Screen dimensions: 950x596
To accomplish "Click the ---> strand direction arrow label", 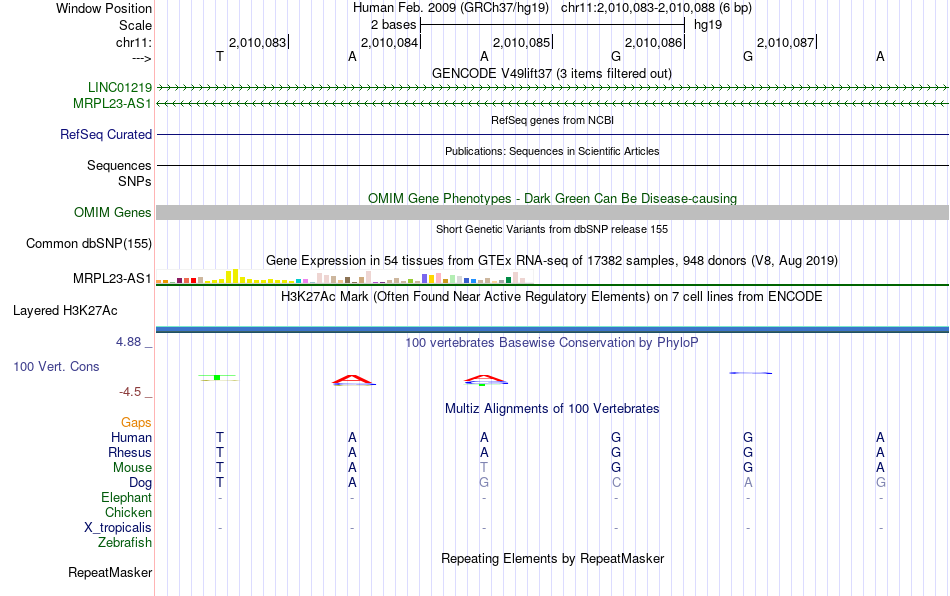I will coord(142,58).
